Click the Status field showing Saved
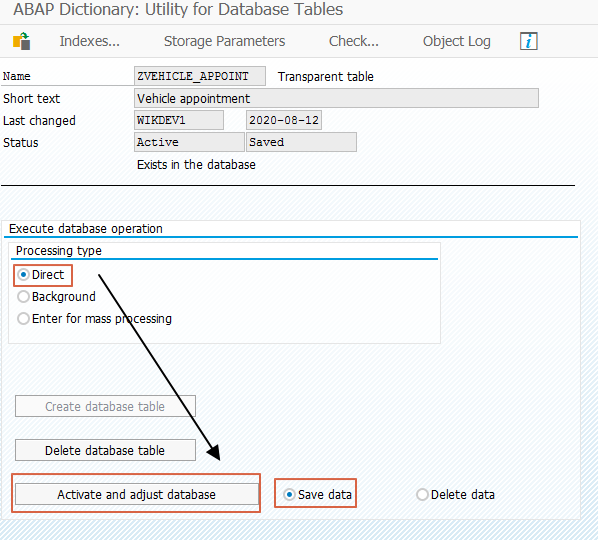 tap(301, 142)
